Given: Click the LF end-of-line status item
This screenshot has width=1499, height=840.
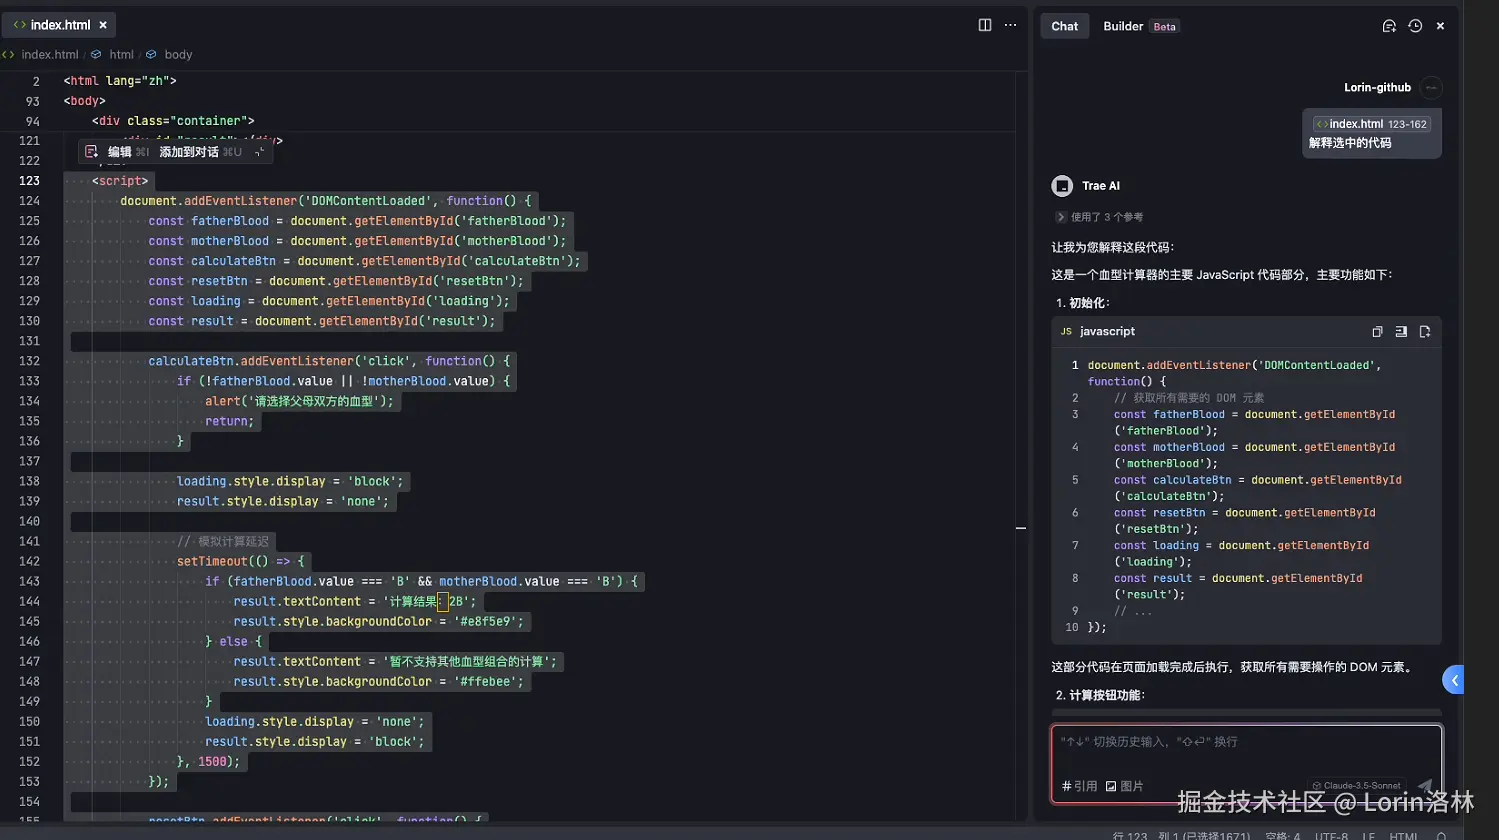Looking at the screenshot, I should point(1368,836).
